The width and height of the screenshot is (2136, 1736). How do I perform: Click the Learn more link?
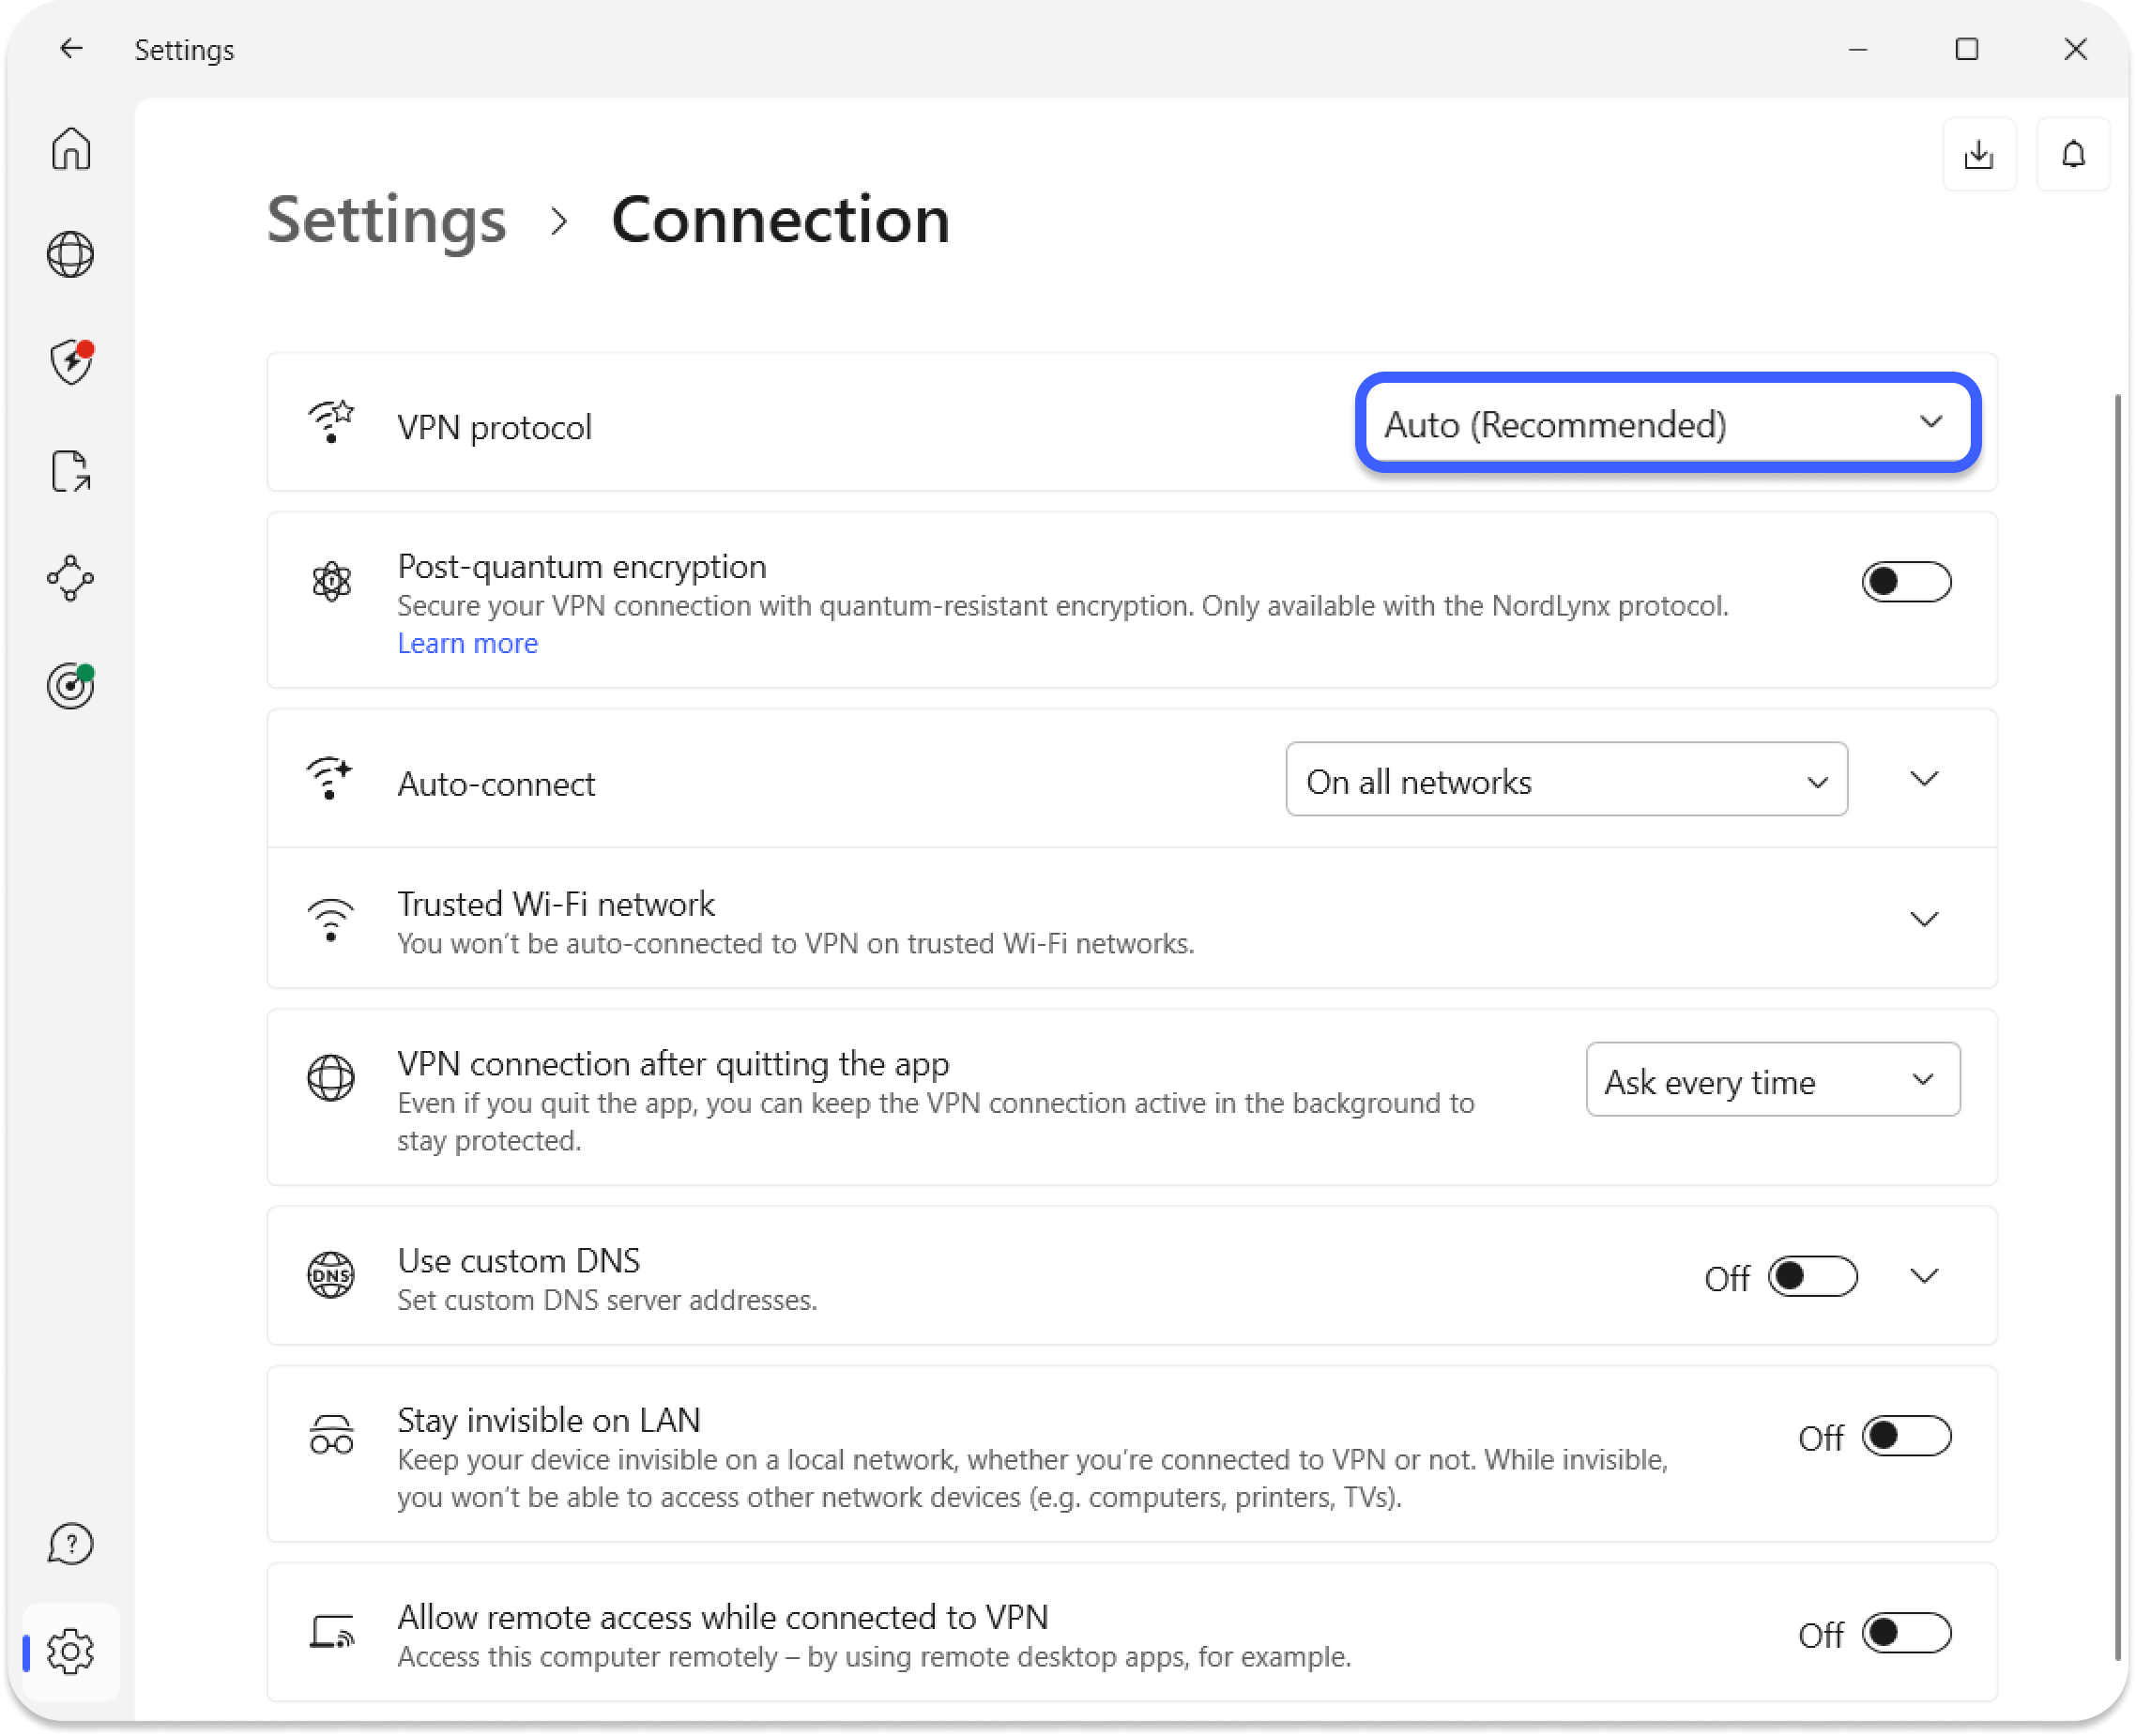467,644
